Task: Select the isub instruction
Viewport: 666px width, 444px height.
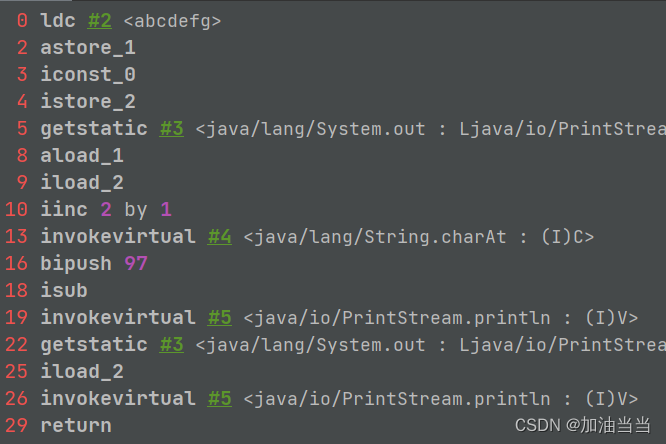Action: 64,290
